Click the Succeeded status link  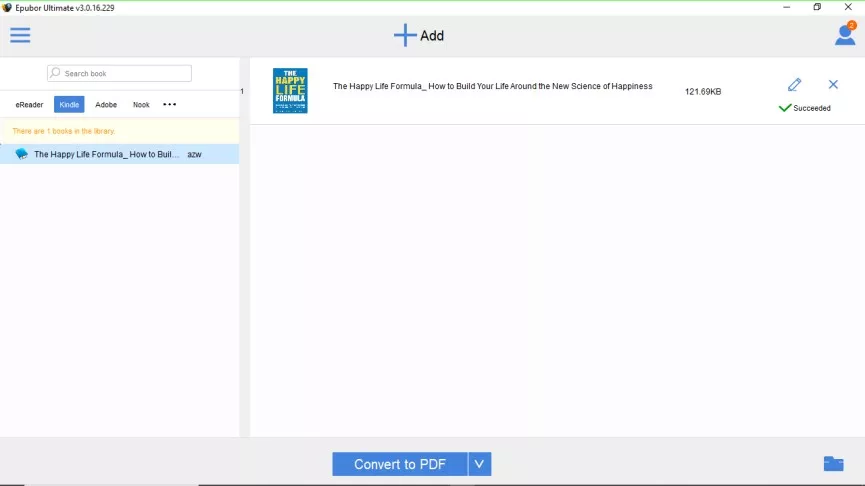[x=811, y=108]
